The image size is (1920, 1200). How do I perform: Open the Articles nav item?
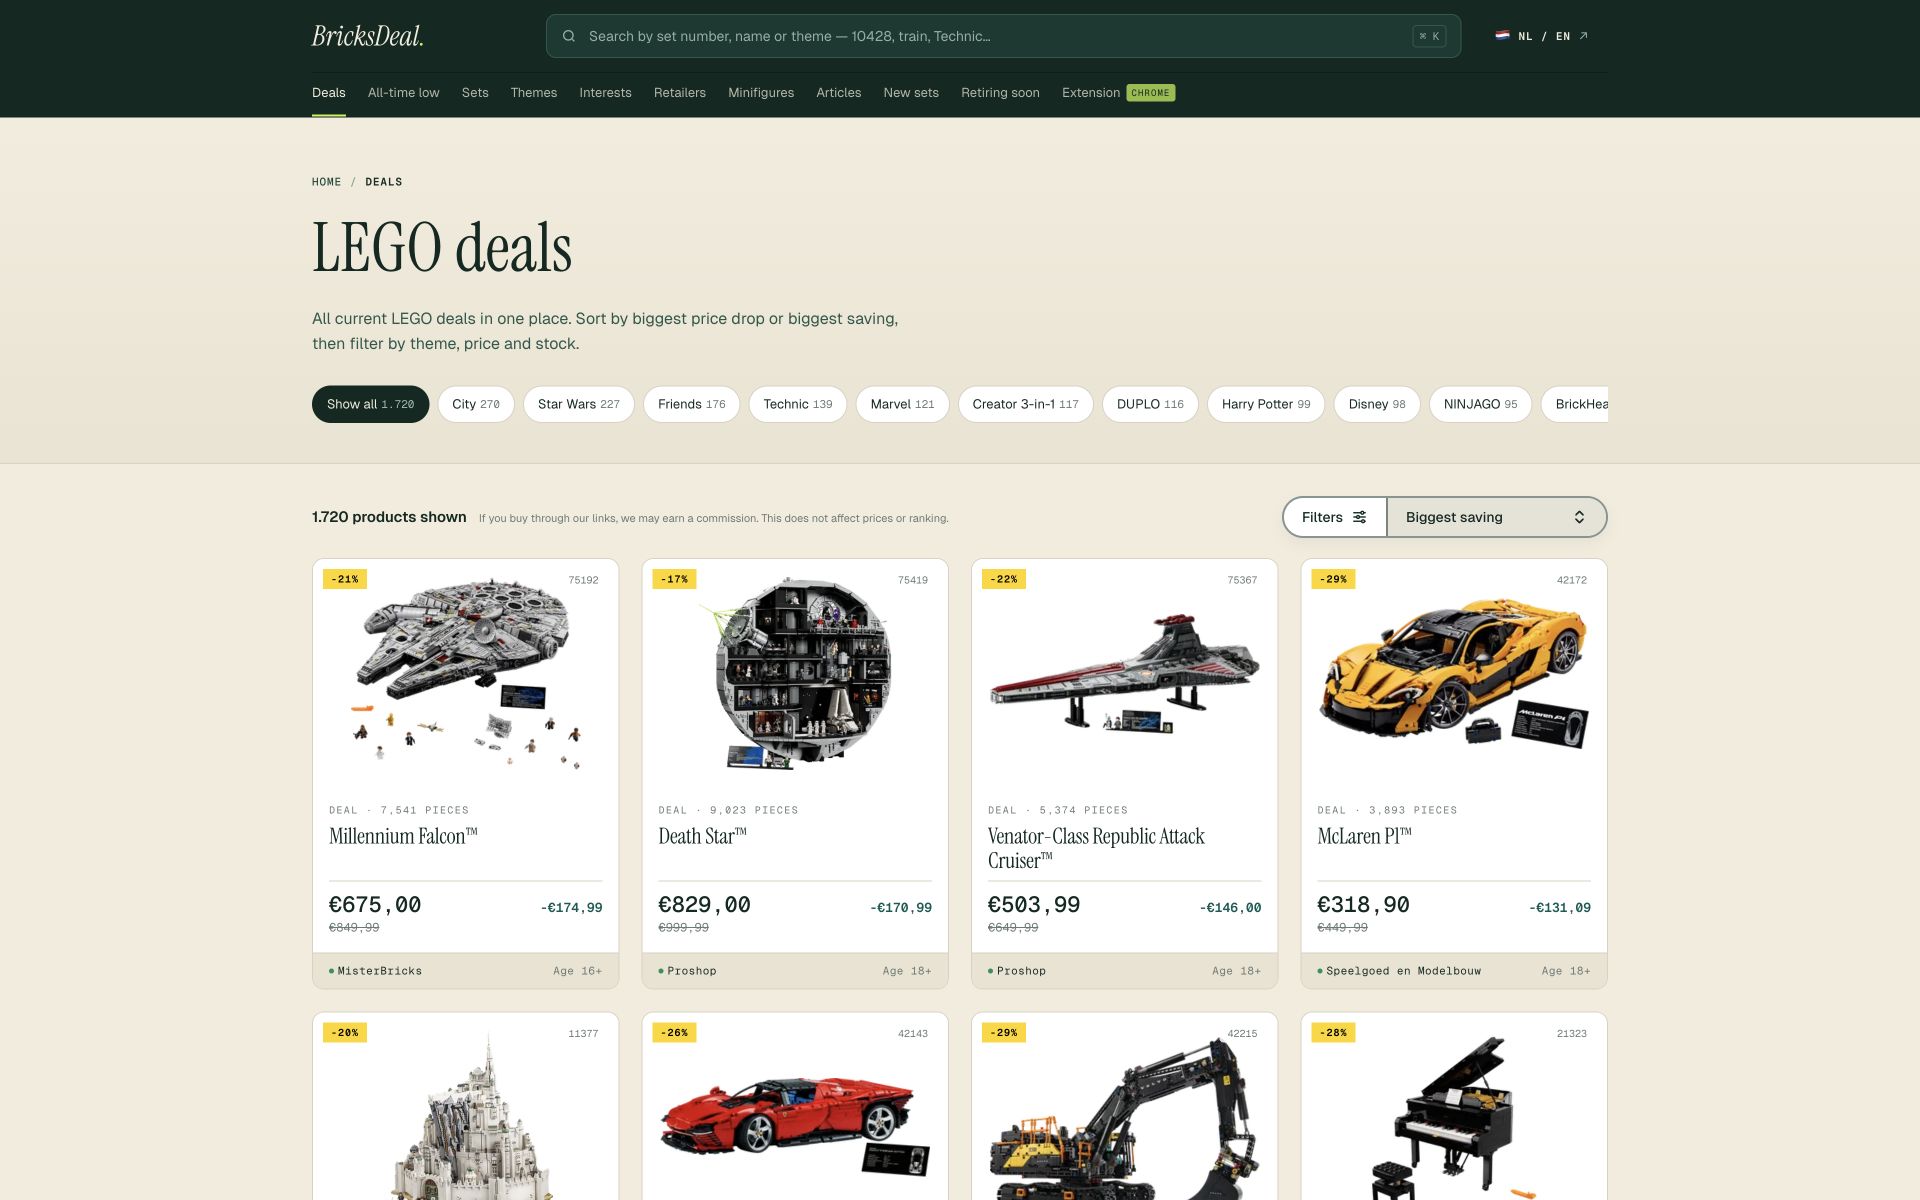(x=838, y=93)
